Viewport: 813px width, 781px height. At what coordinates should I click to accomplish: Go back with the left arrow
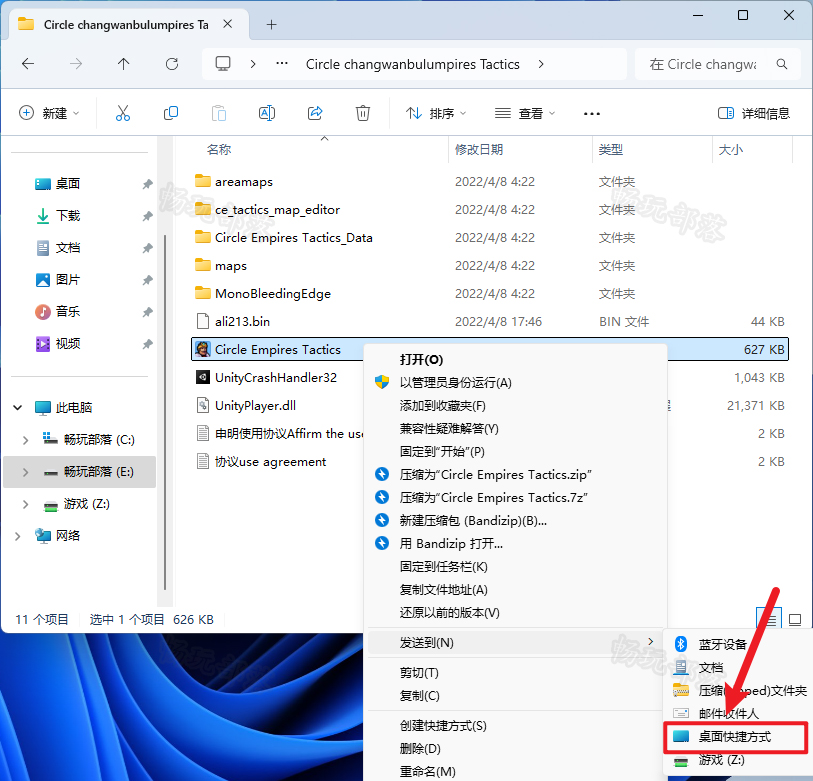click(x=28, y=64)
